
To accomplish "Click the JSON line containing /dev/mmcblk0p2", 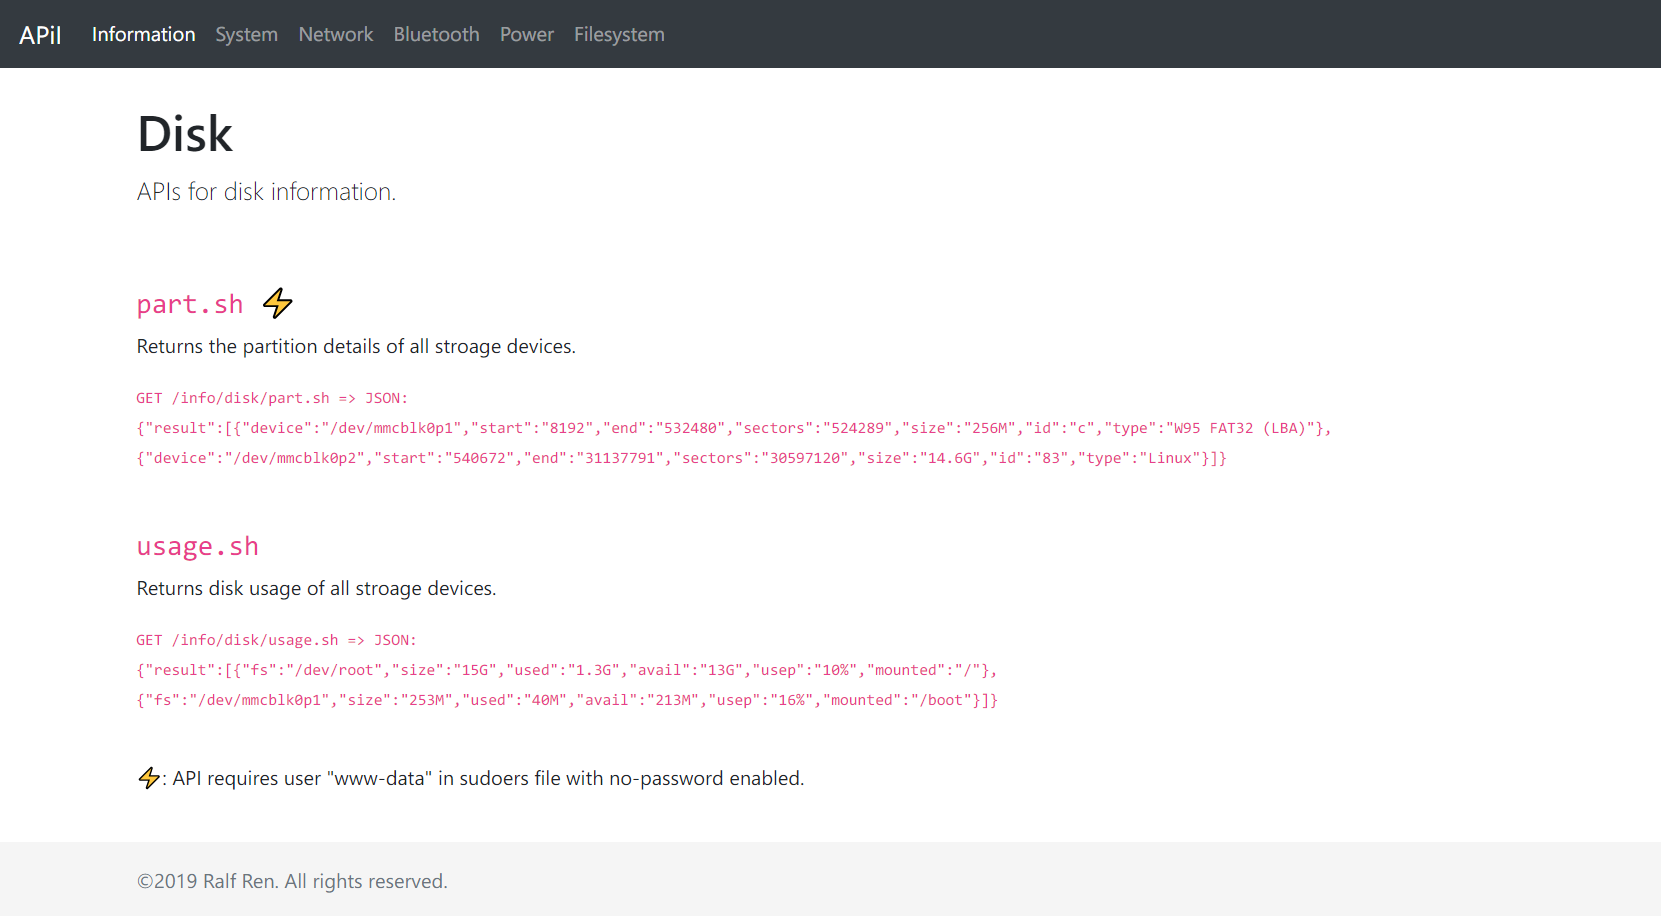I will [682, 458].
